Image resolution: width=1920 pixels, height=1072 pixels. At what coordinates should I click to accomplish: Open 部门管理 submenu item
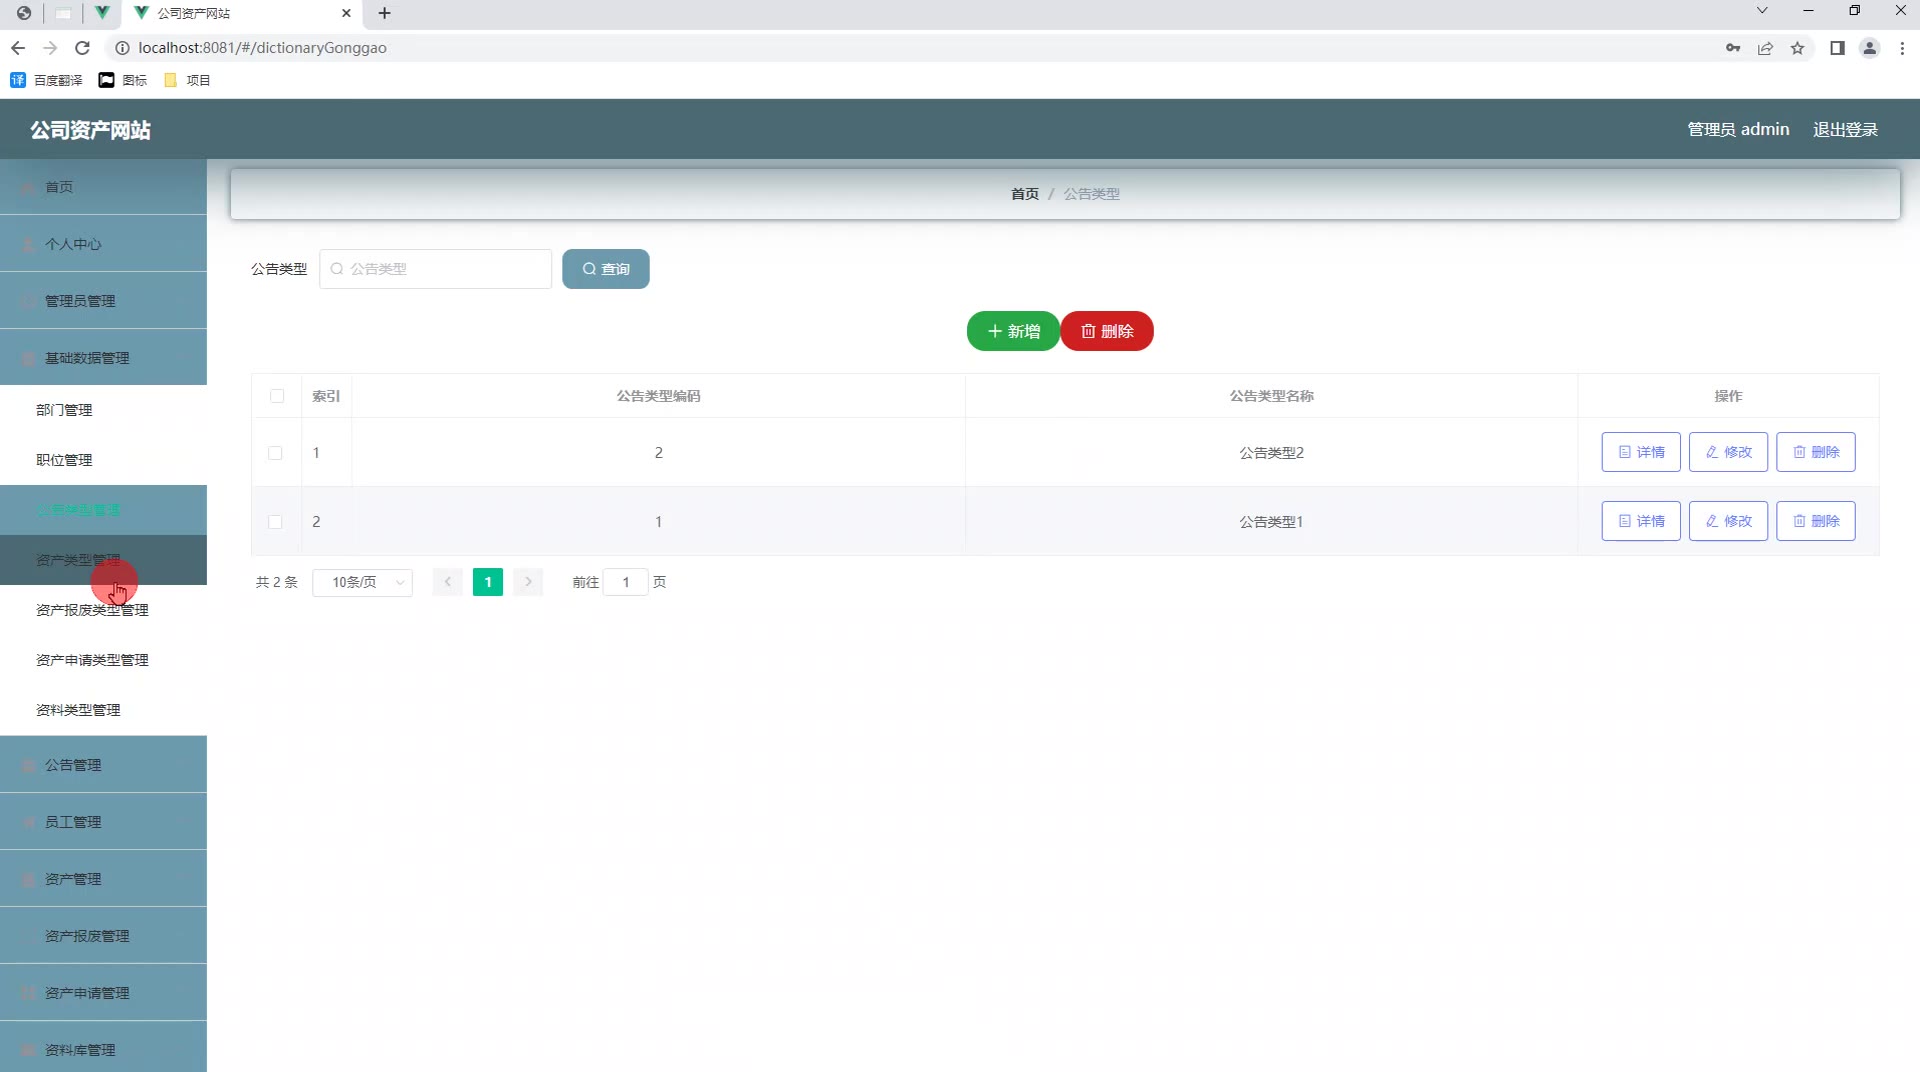64,410
